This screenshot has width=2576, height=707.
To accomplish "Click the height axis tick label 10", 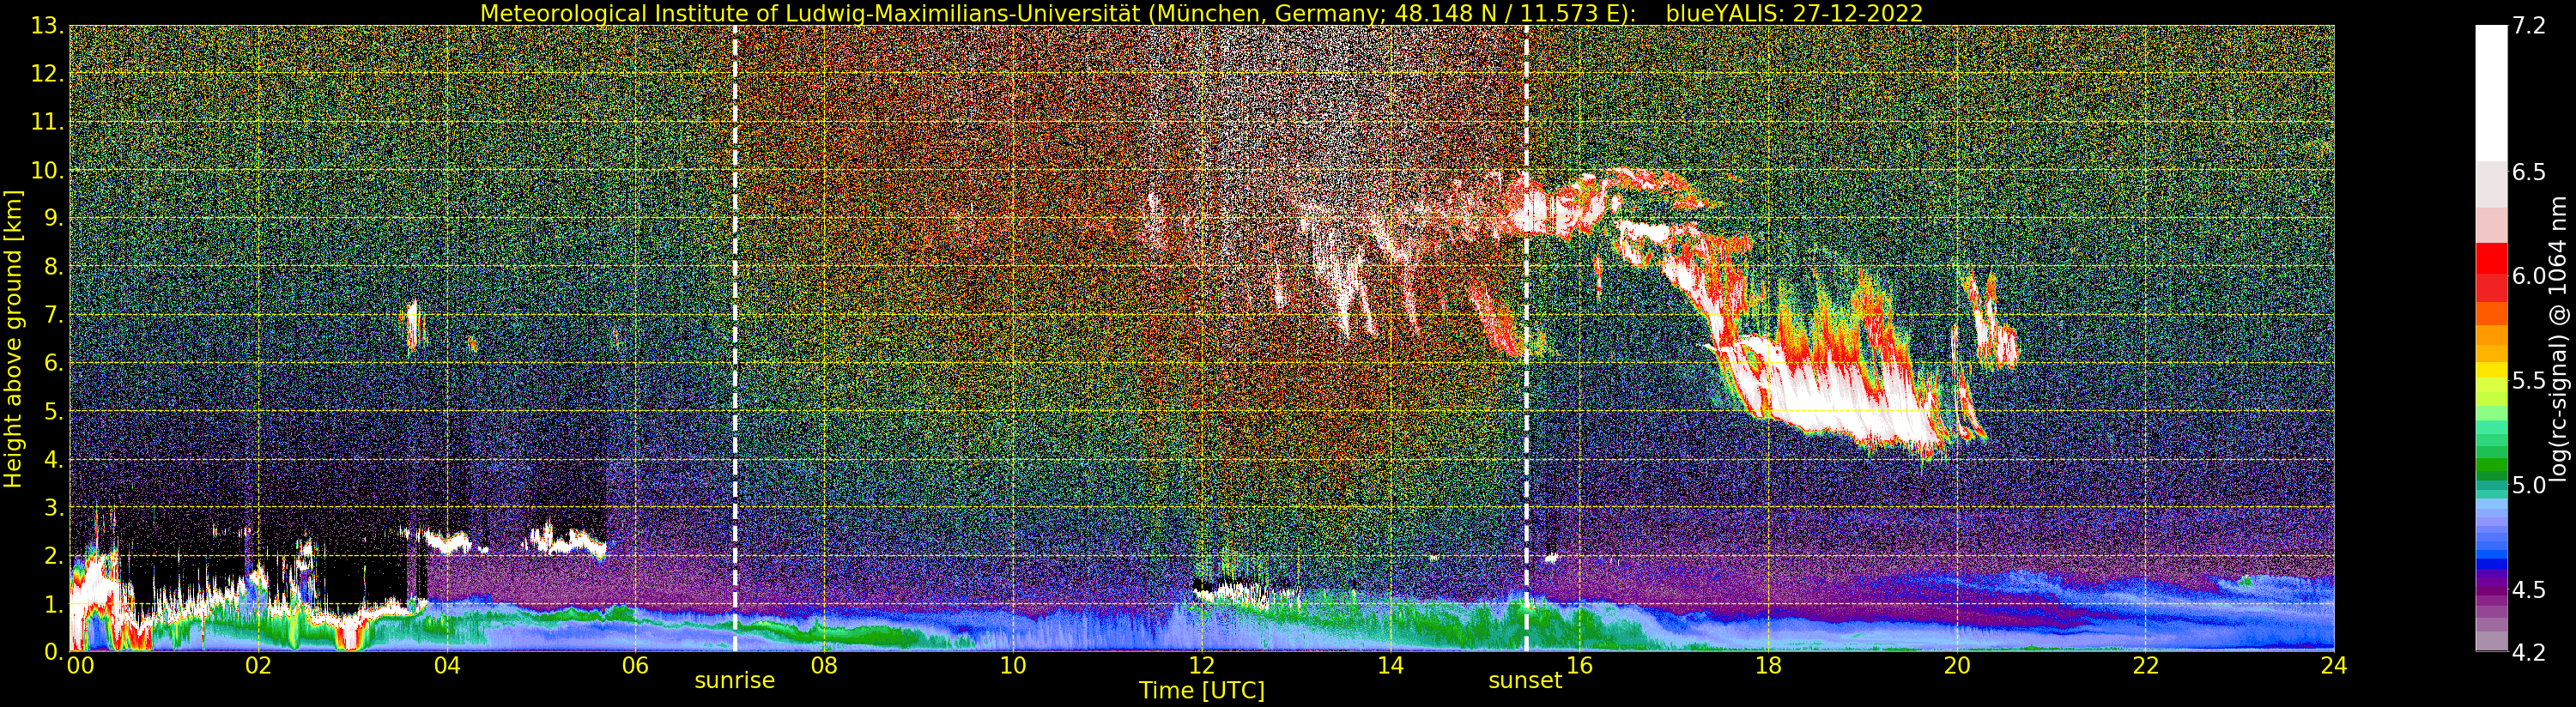I will pos(47,171).
